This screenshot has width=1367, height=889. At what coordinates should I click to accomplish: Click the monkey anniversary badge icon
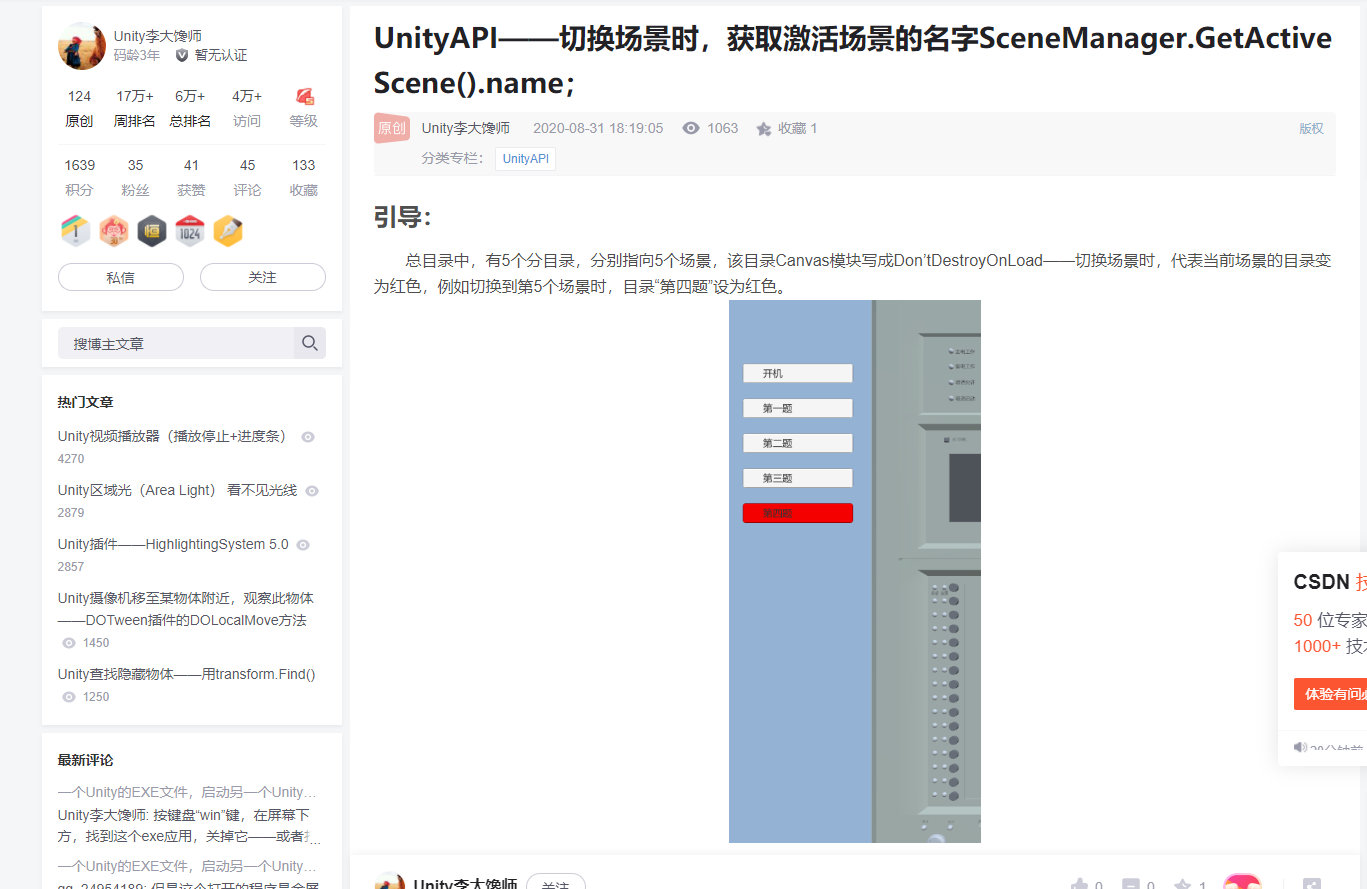(x=114, y=229)
